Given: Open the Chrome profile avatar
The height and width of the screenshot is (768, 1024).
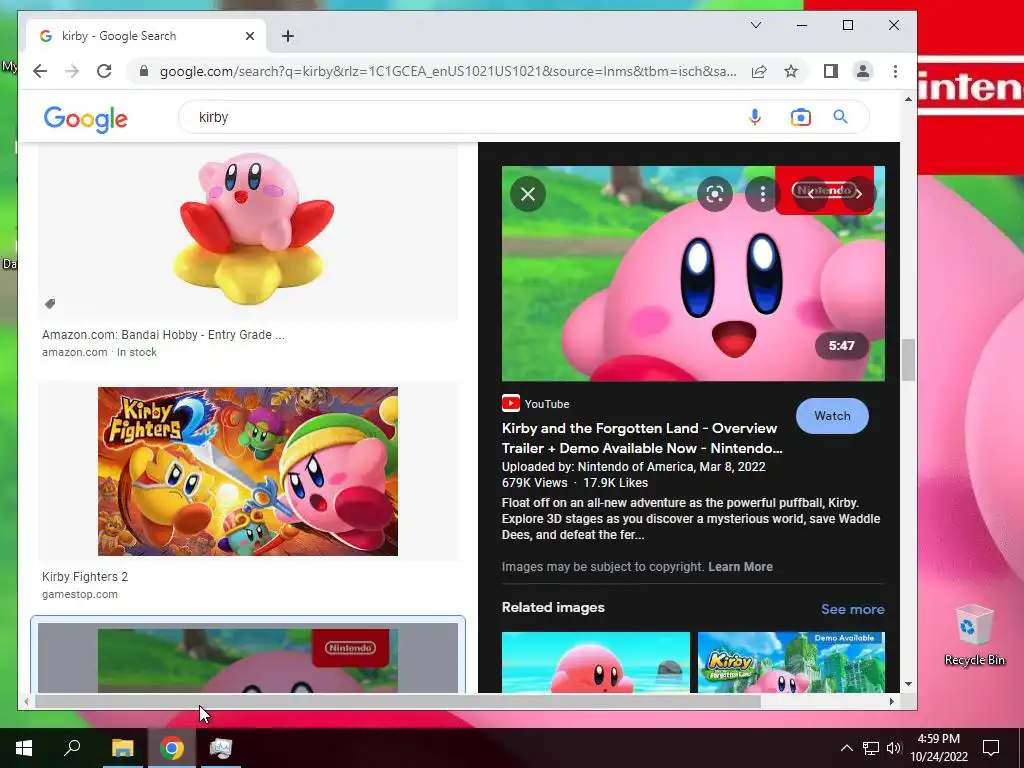Looking at the screenshot, I should coord(863,71).
